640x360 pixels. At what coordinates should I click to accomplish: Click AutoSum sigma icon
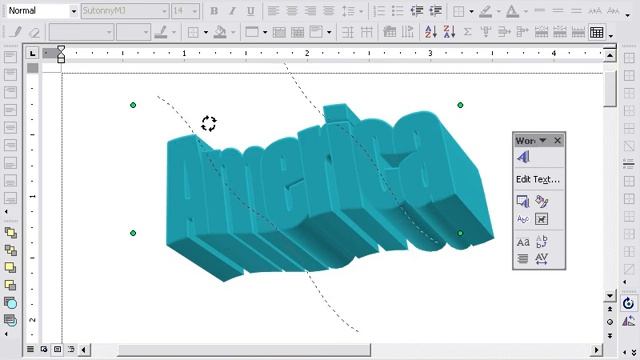[468, 32]
